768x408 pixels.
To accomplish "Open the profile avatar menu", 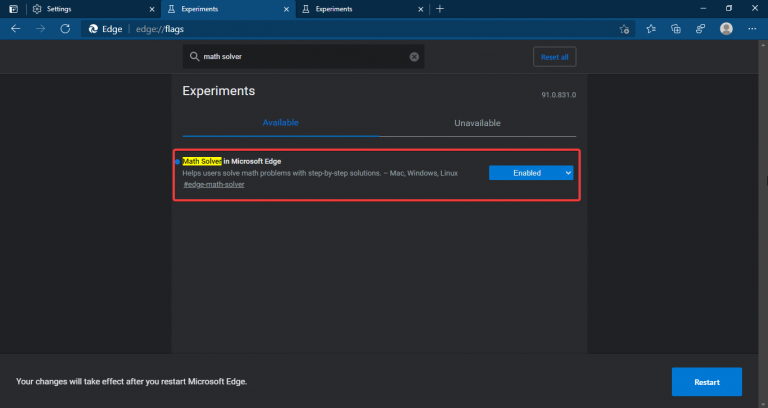I will 726,29.
